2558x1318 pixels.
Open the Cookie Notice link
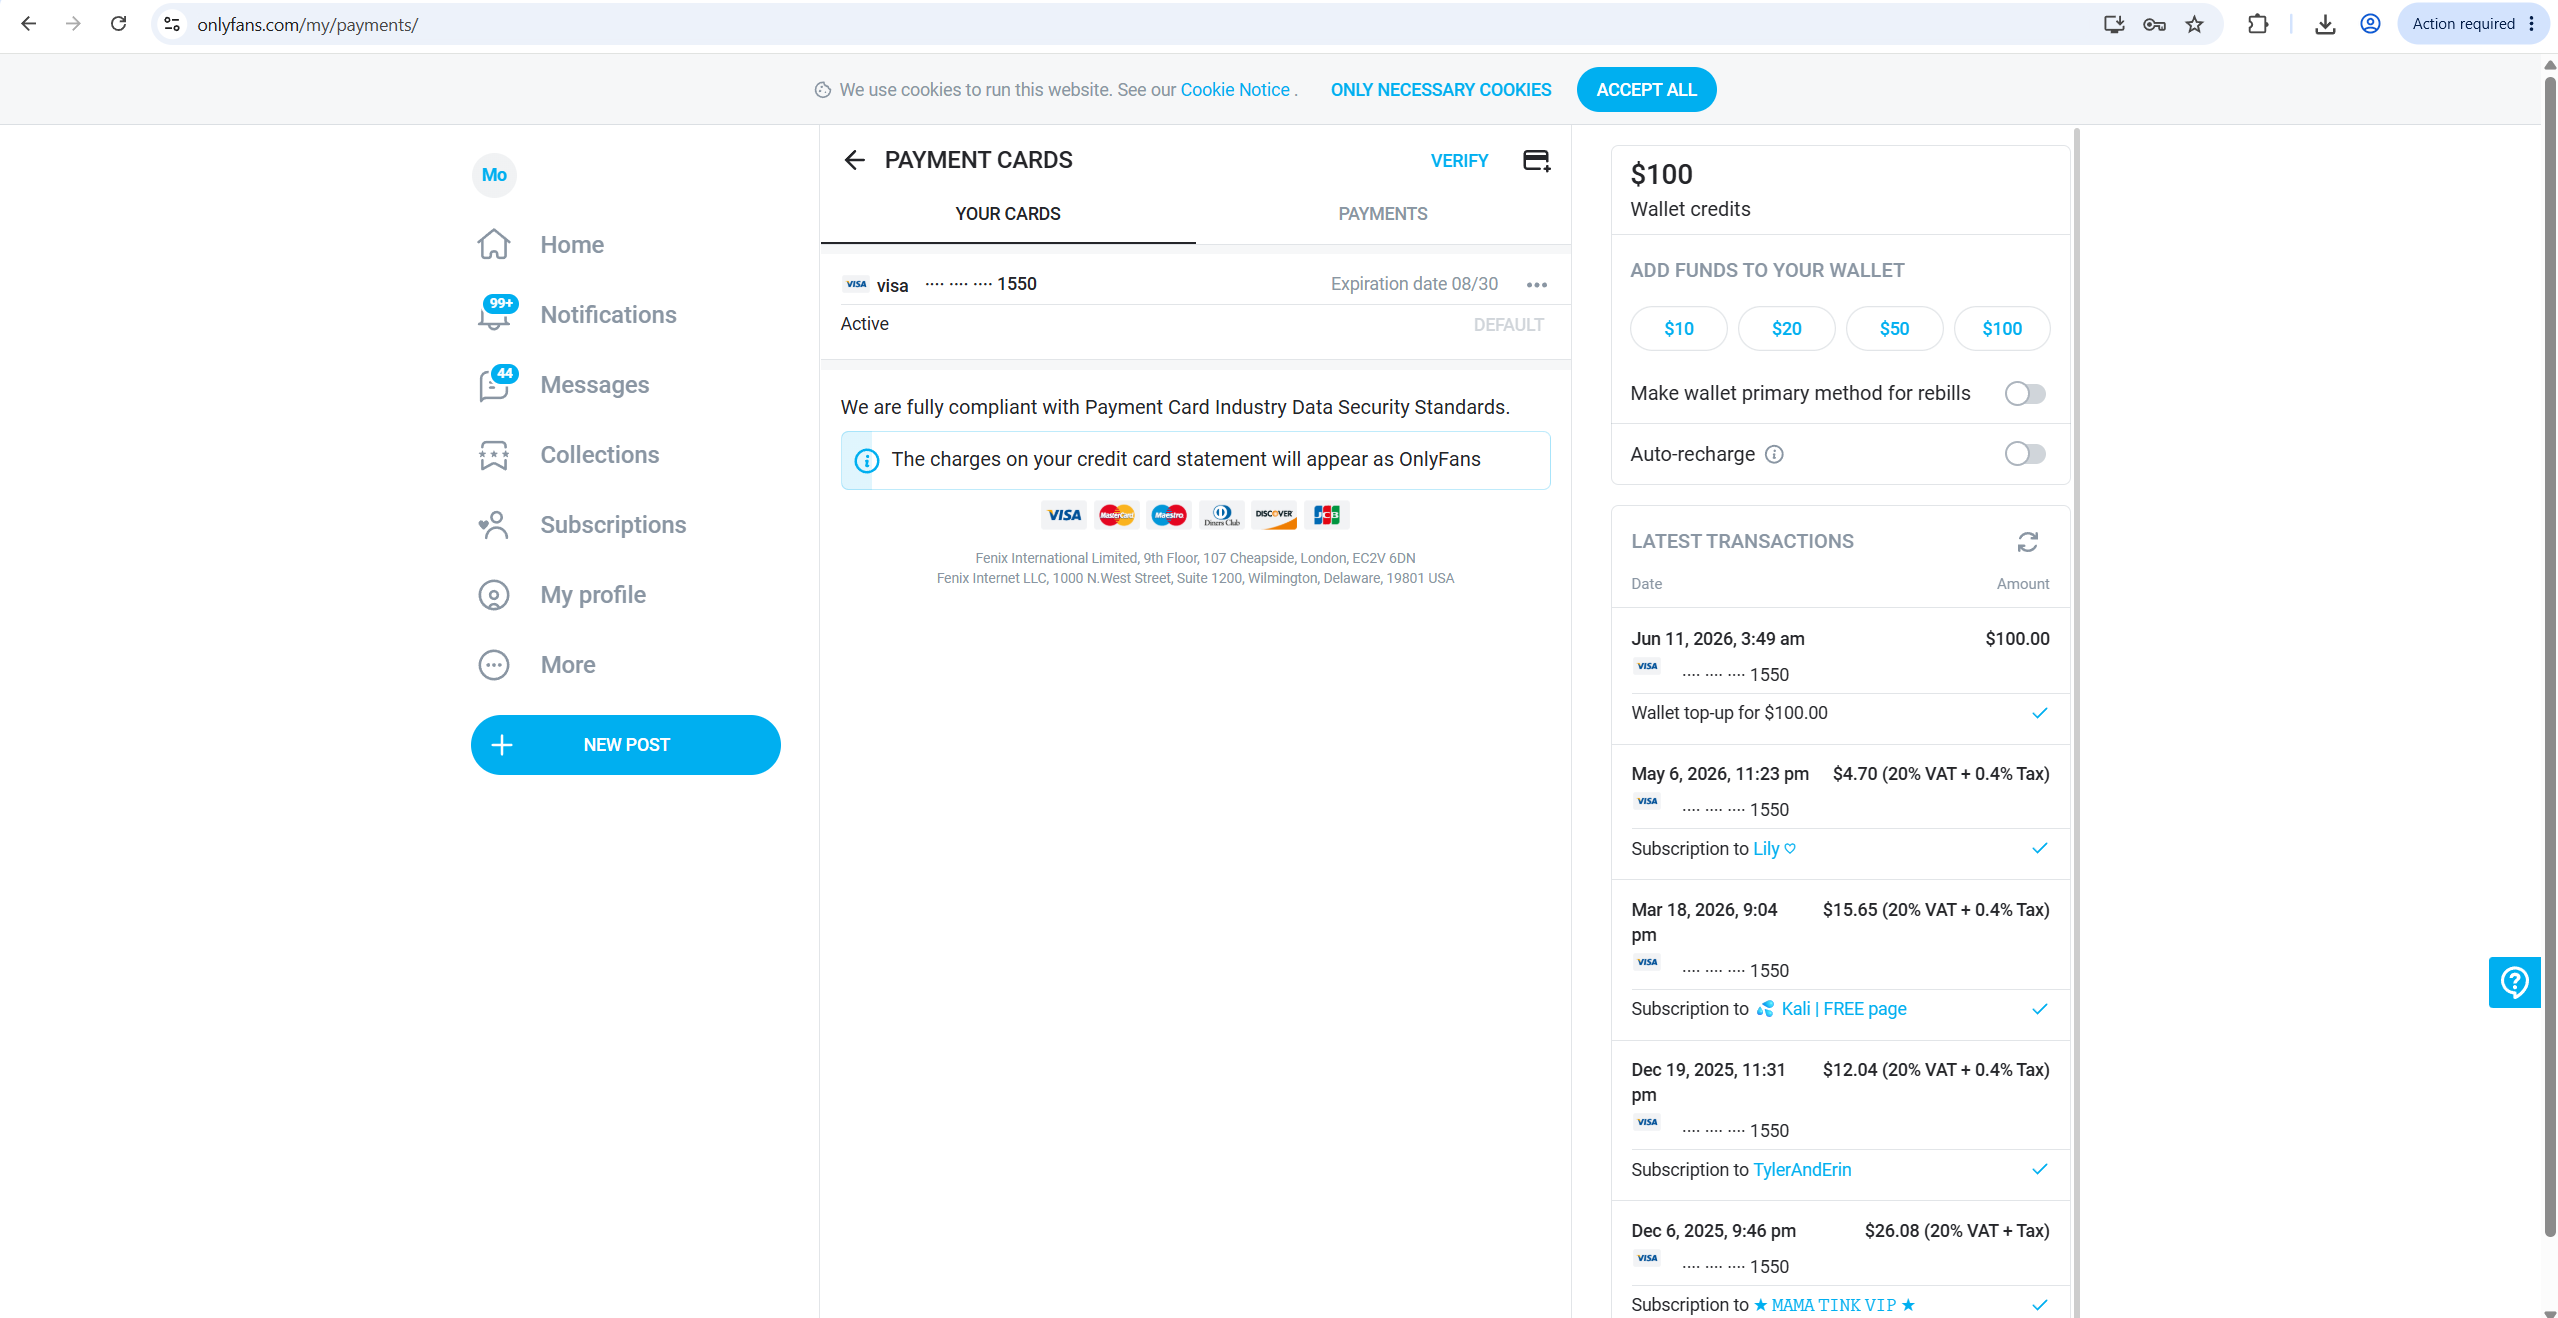click(x=1235, y=90)
